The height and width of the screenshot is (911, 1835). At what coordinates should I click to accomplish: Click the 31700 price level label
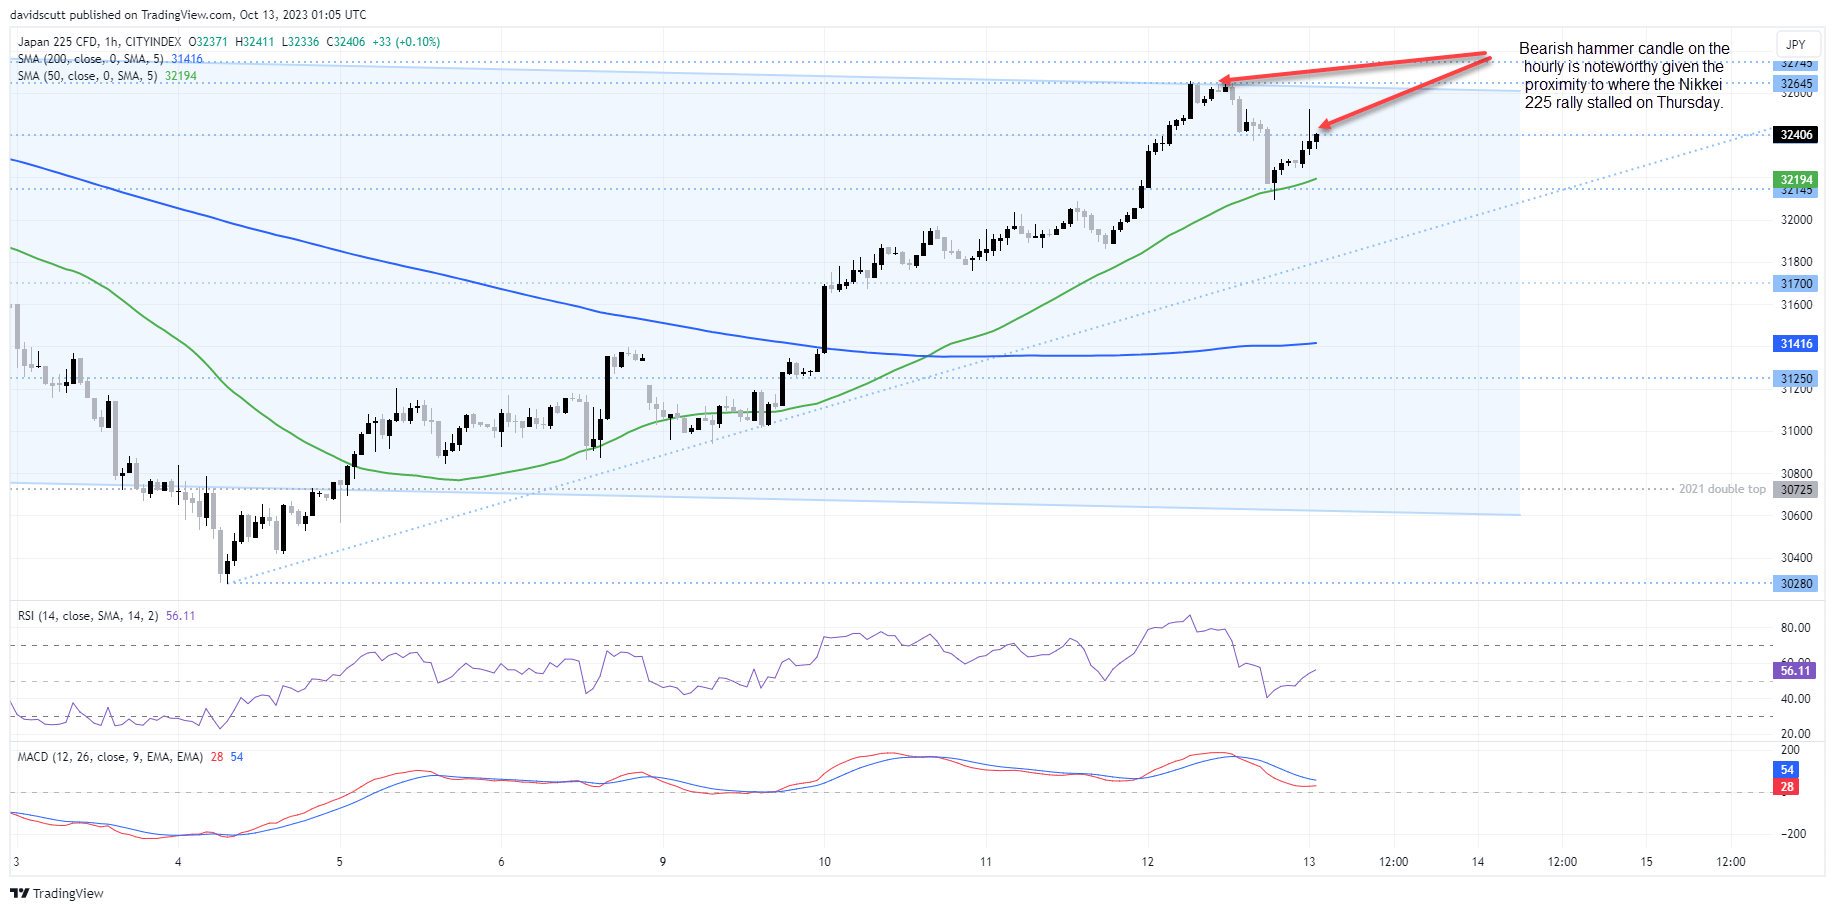pos(1796,284)
